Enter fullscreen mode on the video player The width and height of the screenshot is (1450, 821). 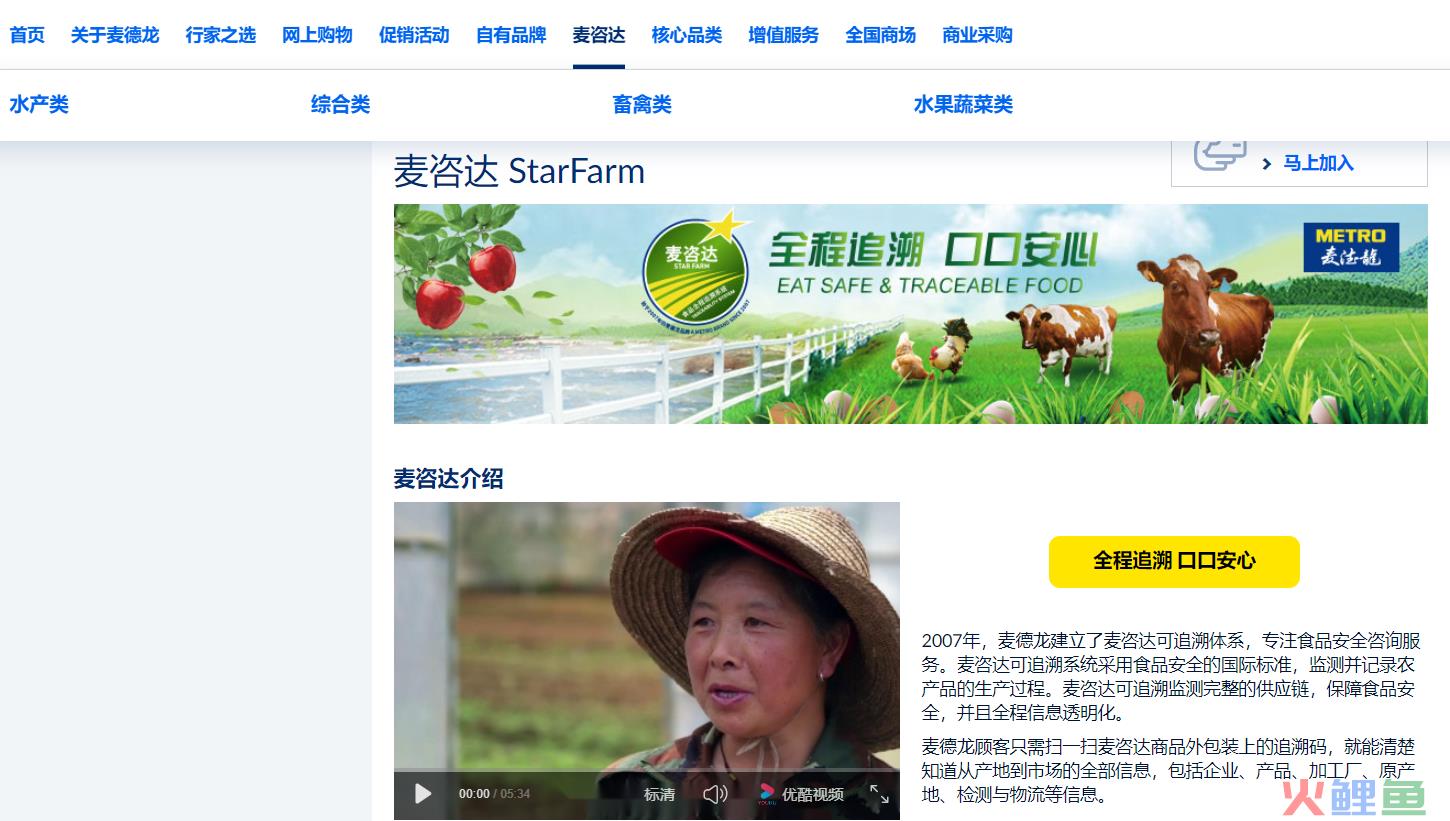pyautogui.click(x=879, y=794)
